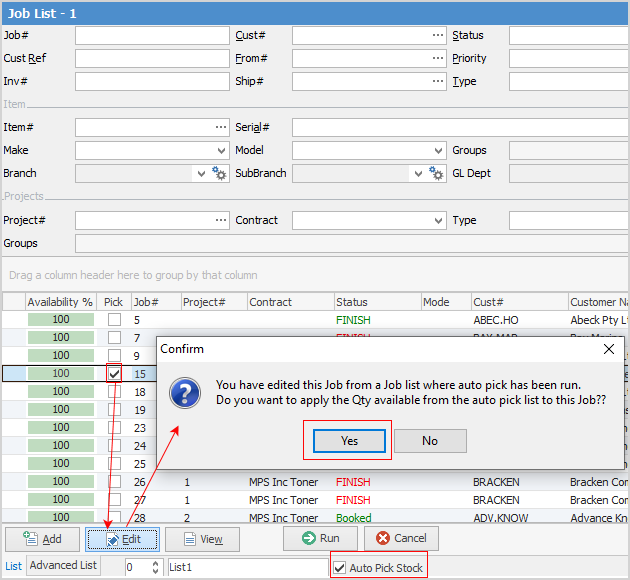The image size is (630, 580).
Task: Click the Cust# ellipsis lookup icon
Action: (x=437, y=36)
